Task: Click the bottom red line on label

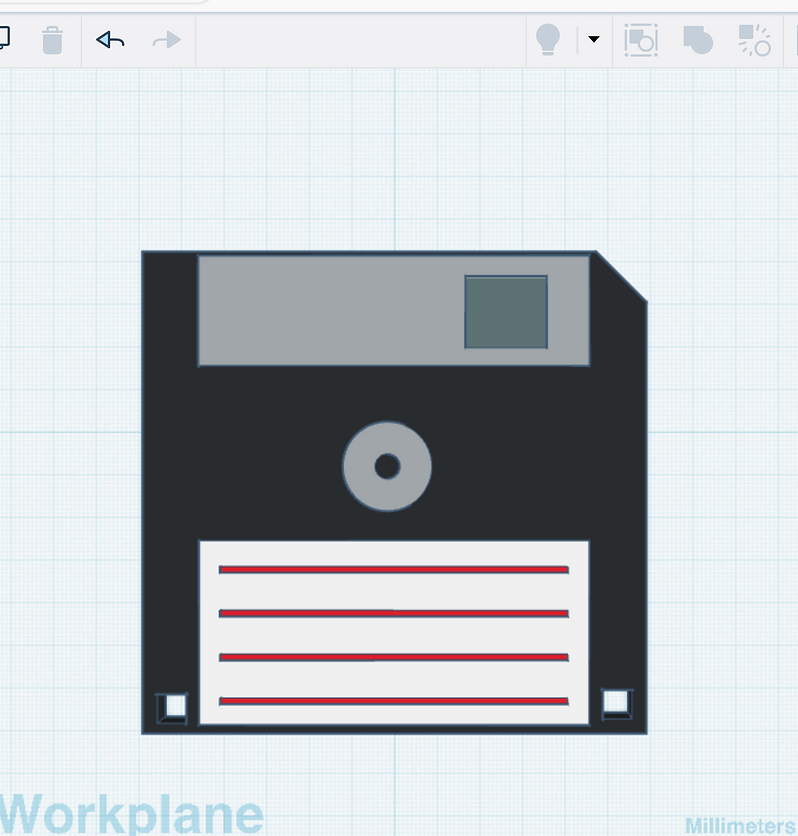Action: pos(393,701)
